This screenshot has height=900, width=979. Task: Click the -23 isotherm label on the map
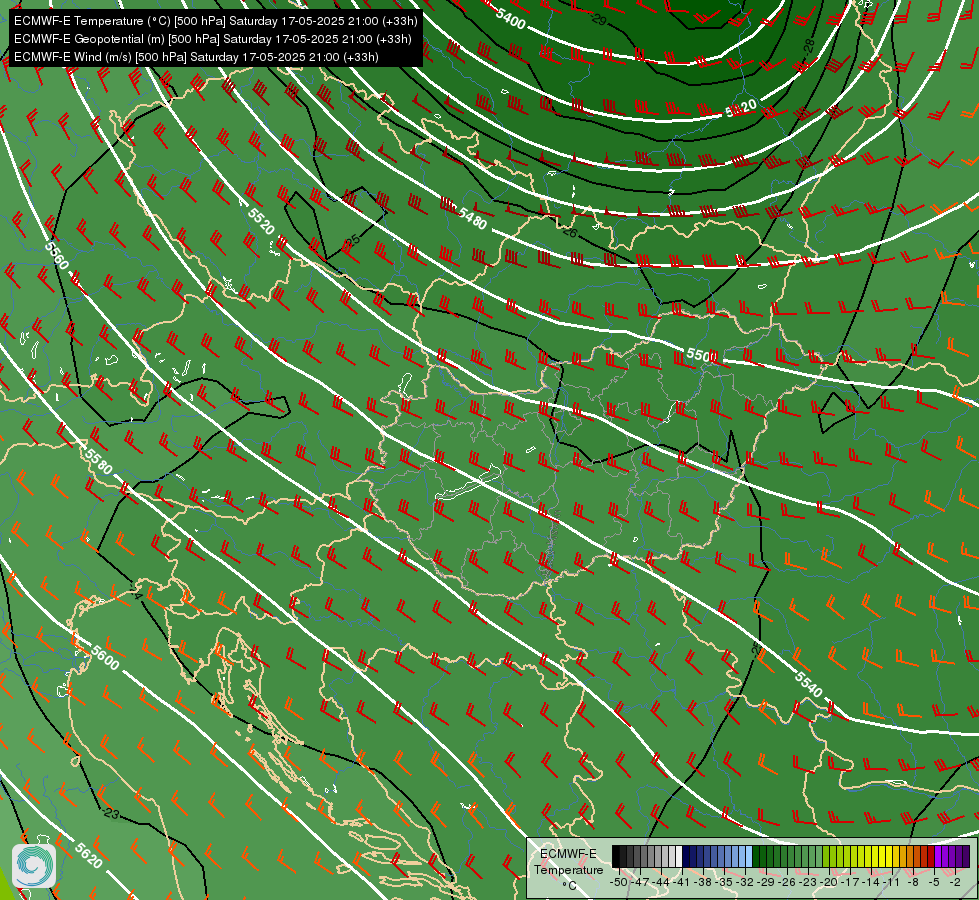(111, 813)
